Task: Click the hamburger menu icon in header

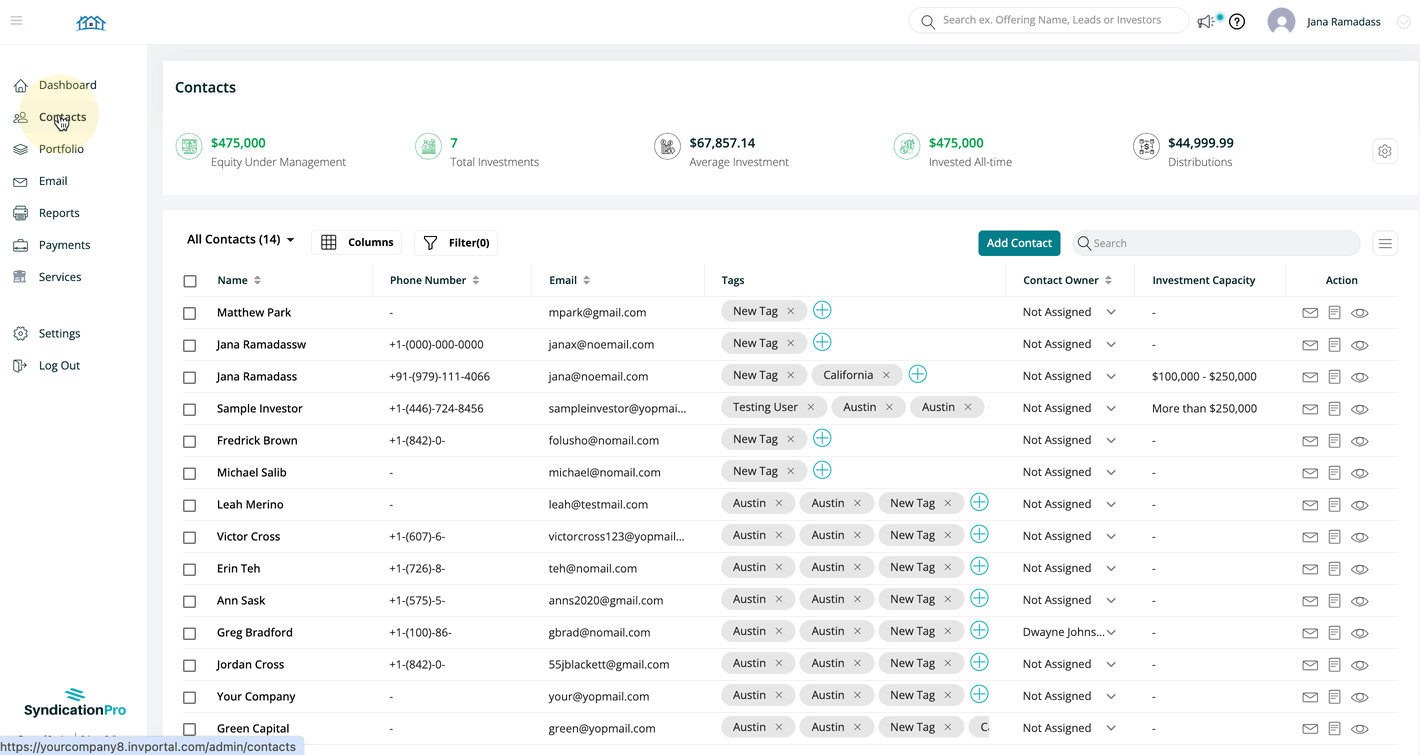Action: point(16,21)
